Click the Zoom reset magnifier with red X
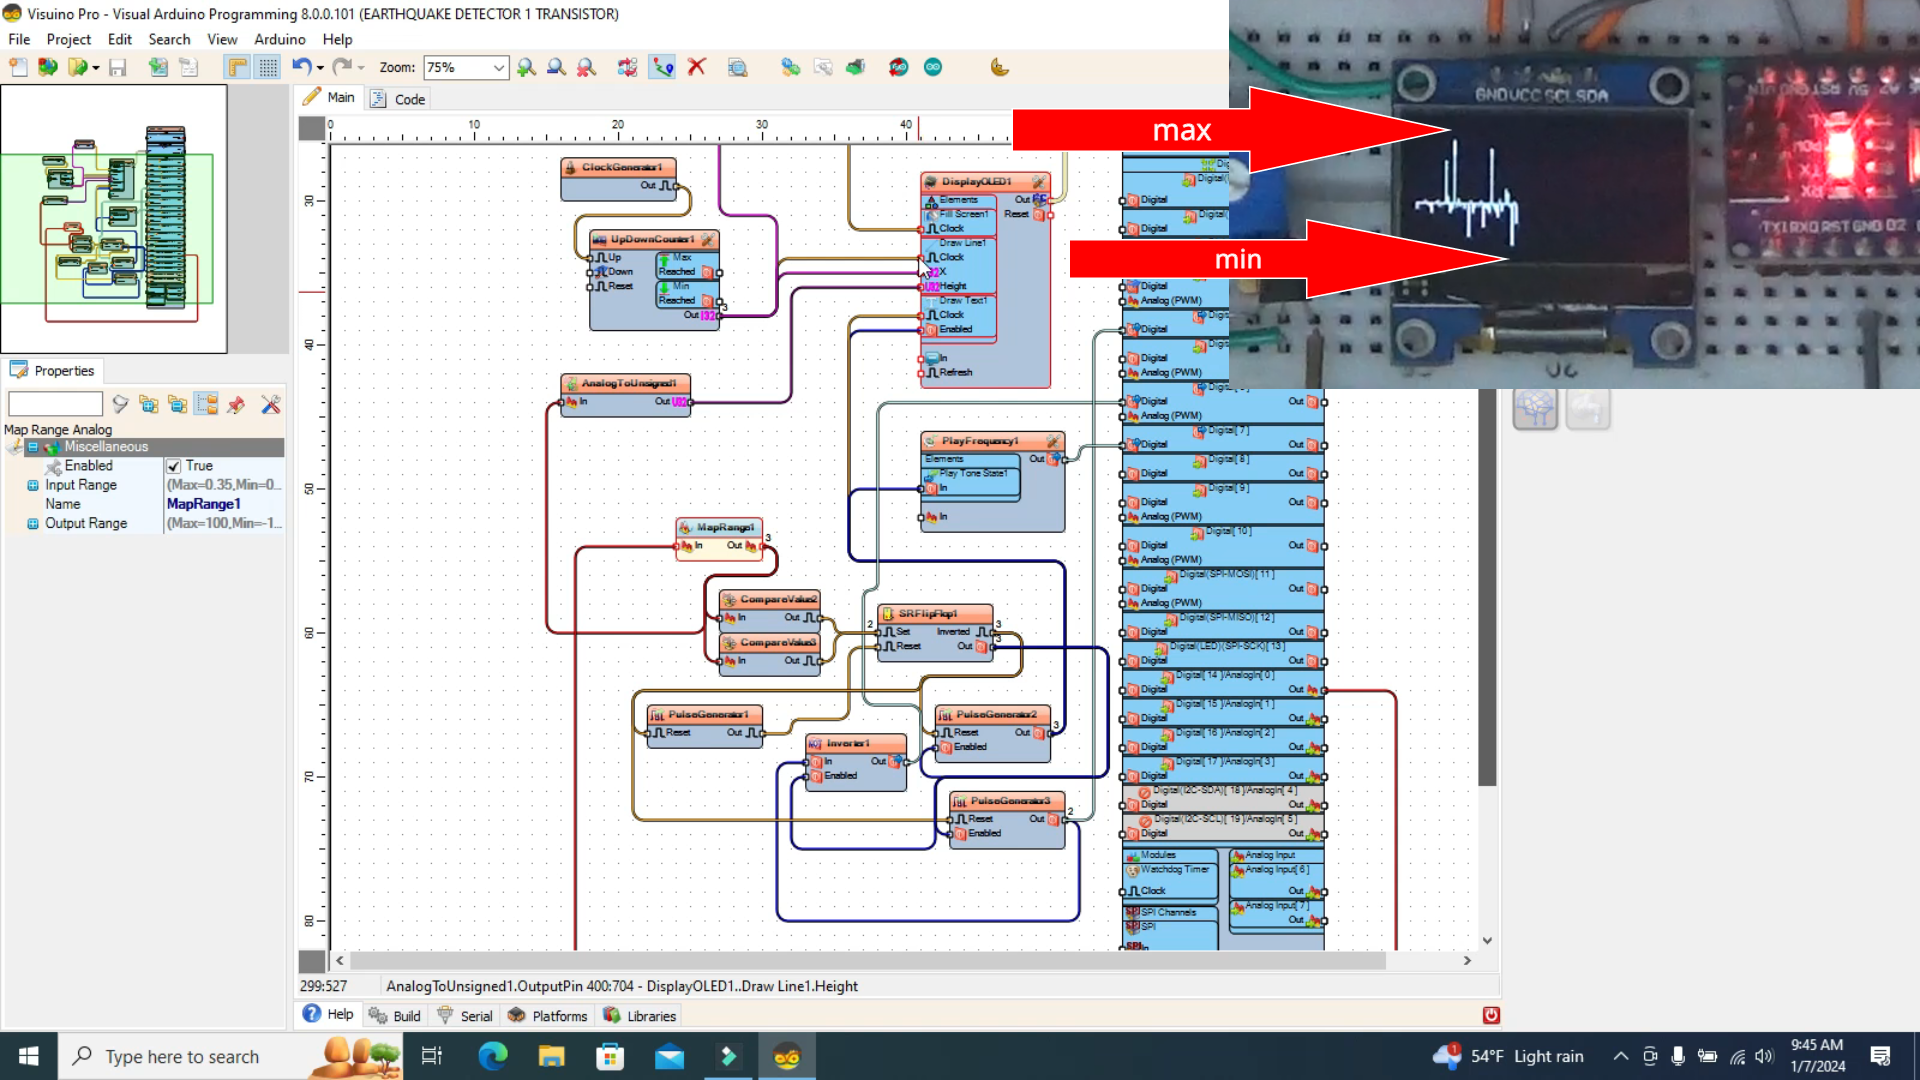This screenshot has width=1920, height=1080. tap(586, 67)
